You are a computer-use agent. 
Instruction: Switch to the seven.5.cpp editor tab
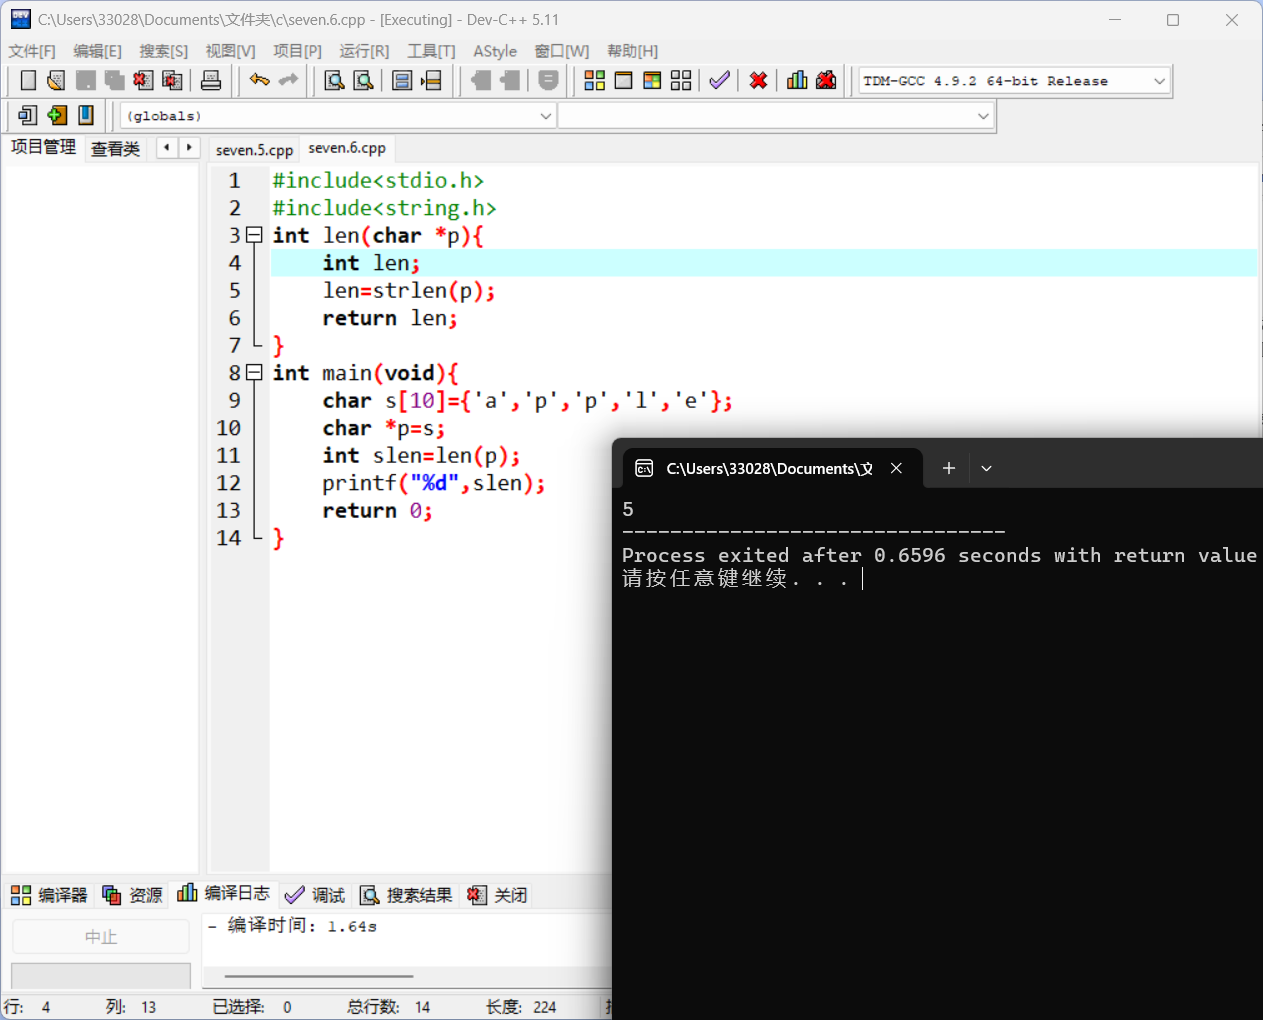[254, 150]
